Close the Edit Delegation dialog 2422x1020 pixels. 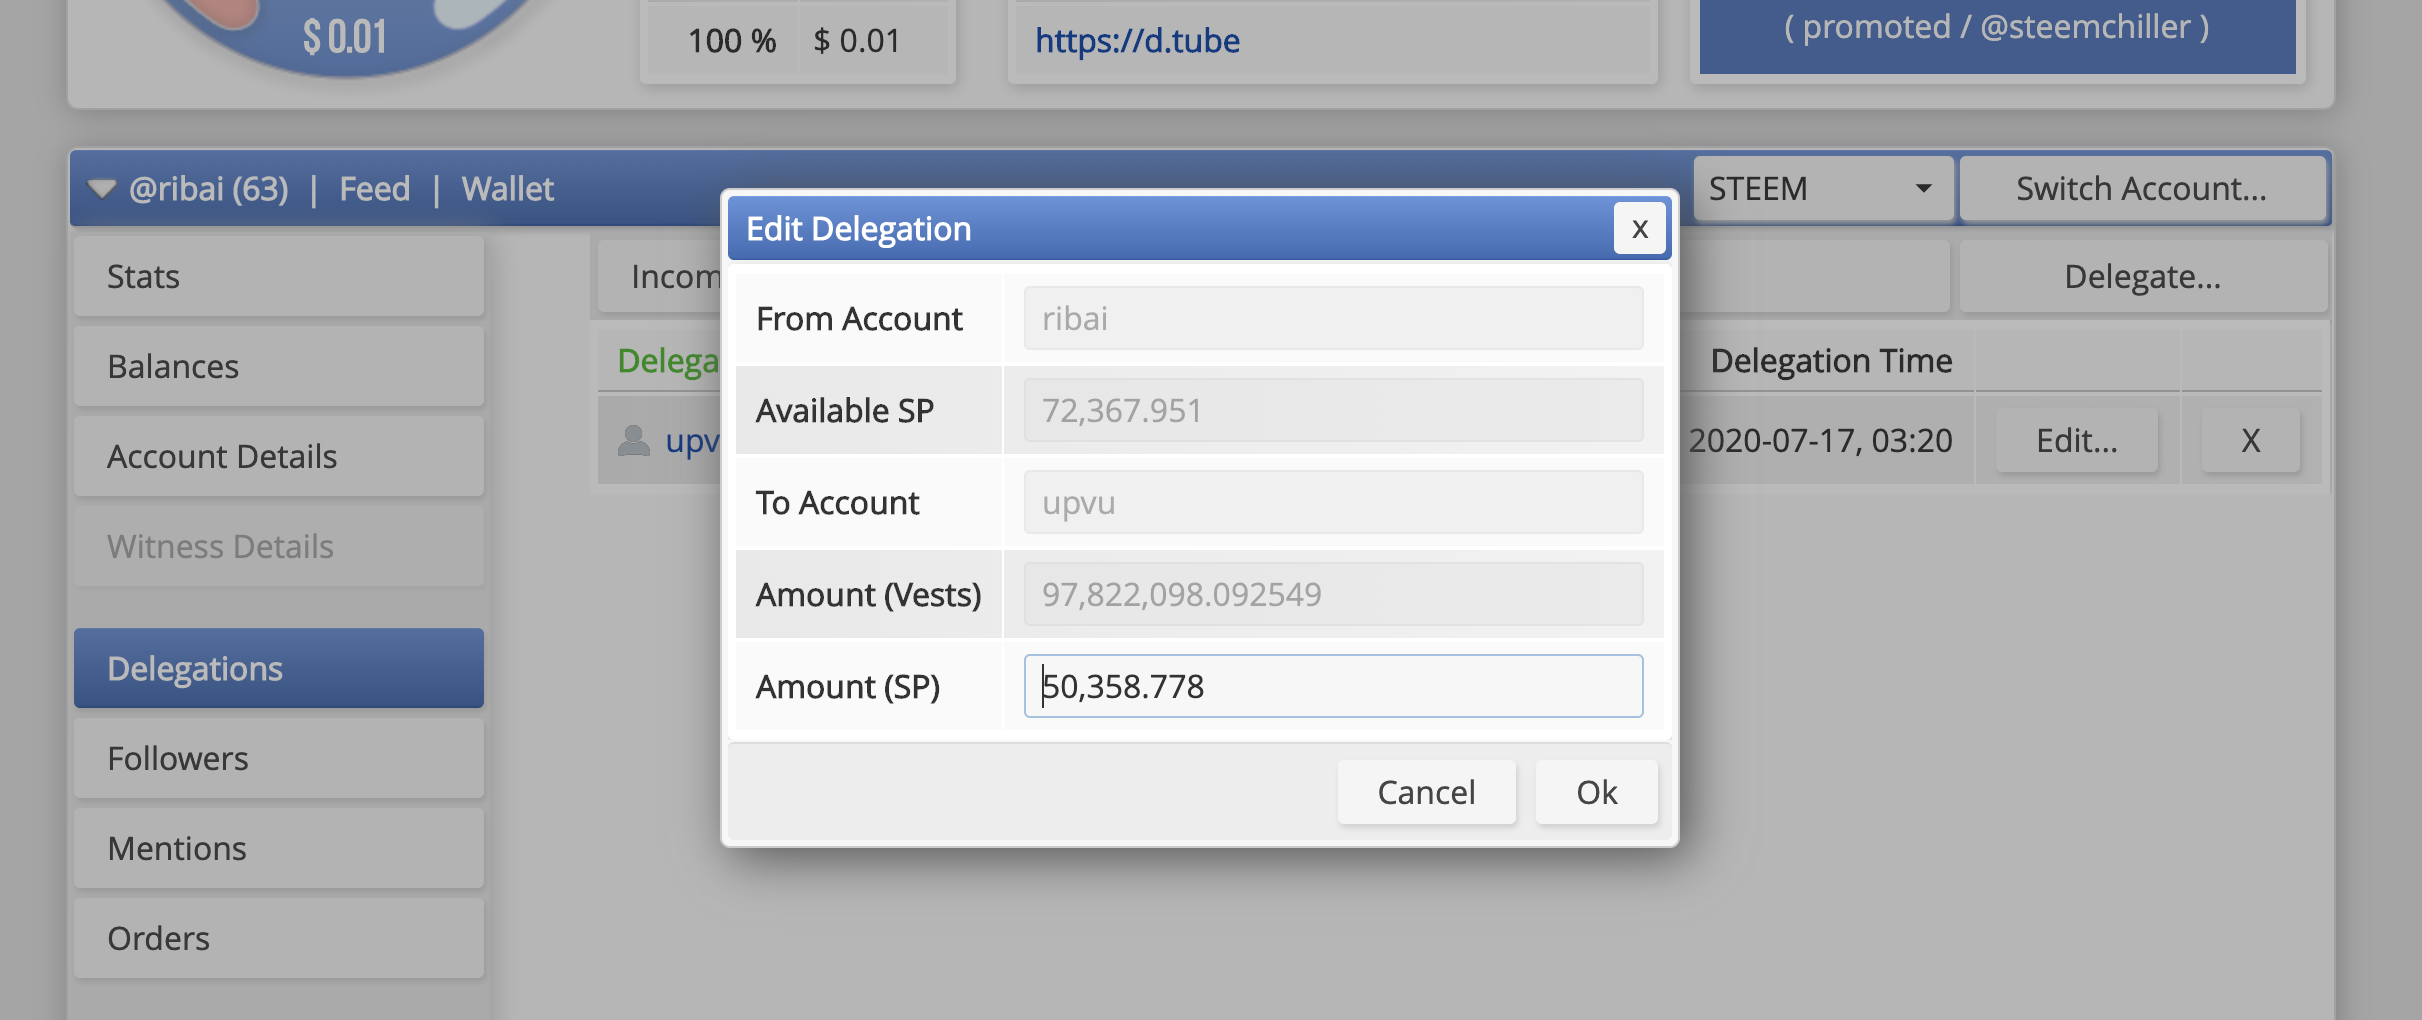tap(1639, 229)
